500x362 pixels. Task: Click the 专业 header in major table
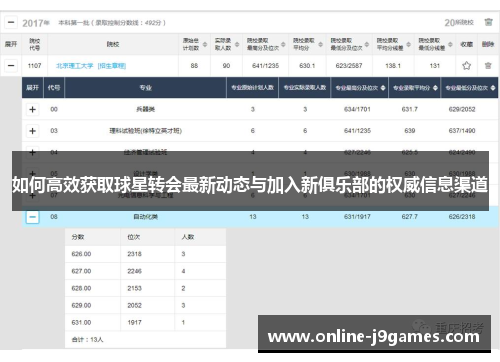click(x=146, y=88)
